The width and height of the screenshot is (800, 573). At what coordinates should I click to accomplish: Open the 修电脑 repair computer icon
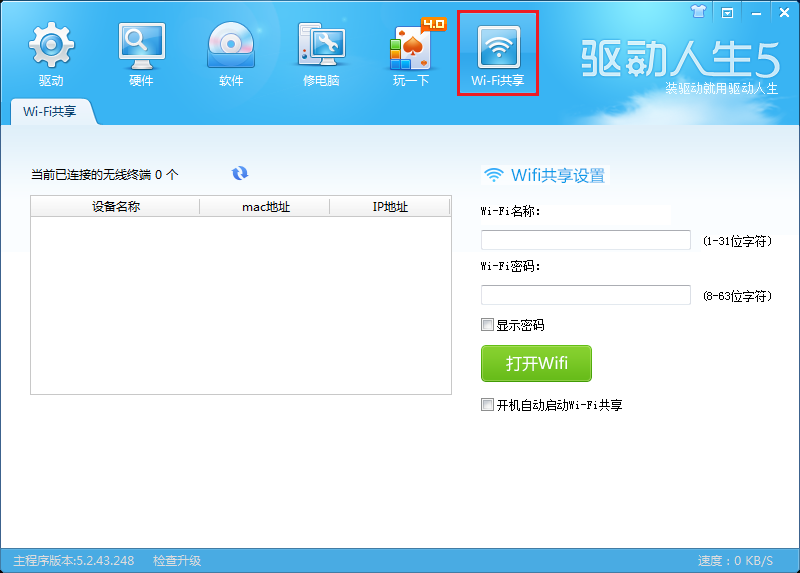(321, 54)
